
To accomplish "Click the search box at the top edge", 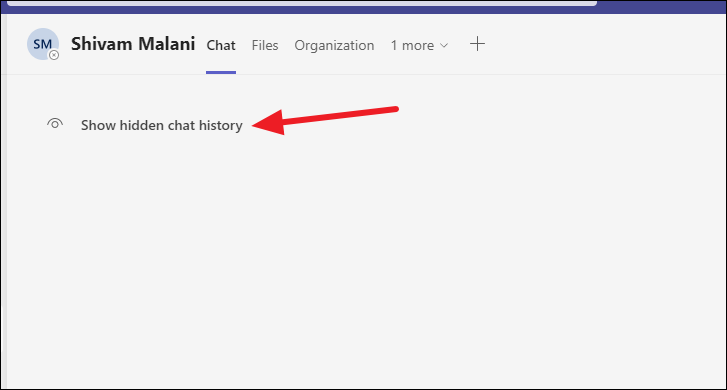I will (x=301, y=3).
